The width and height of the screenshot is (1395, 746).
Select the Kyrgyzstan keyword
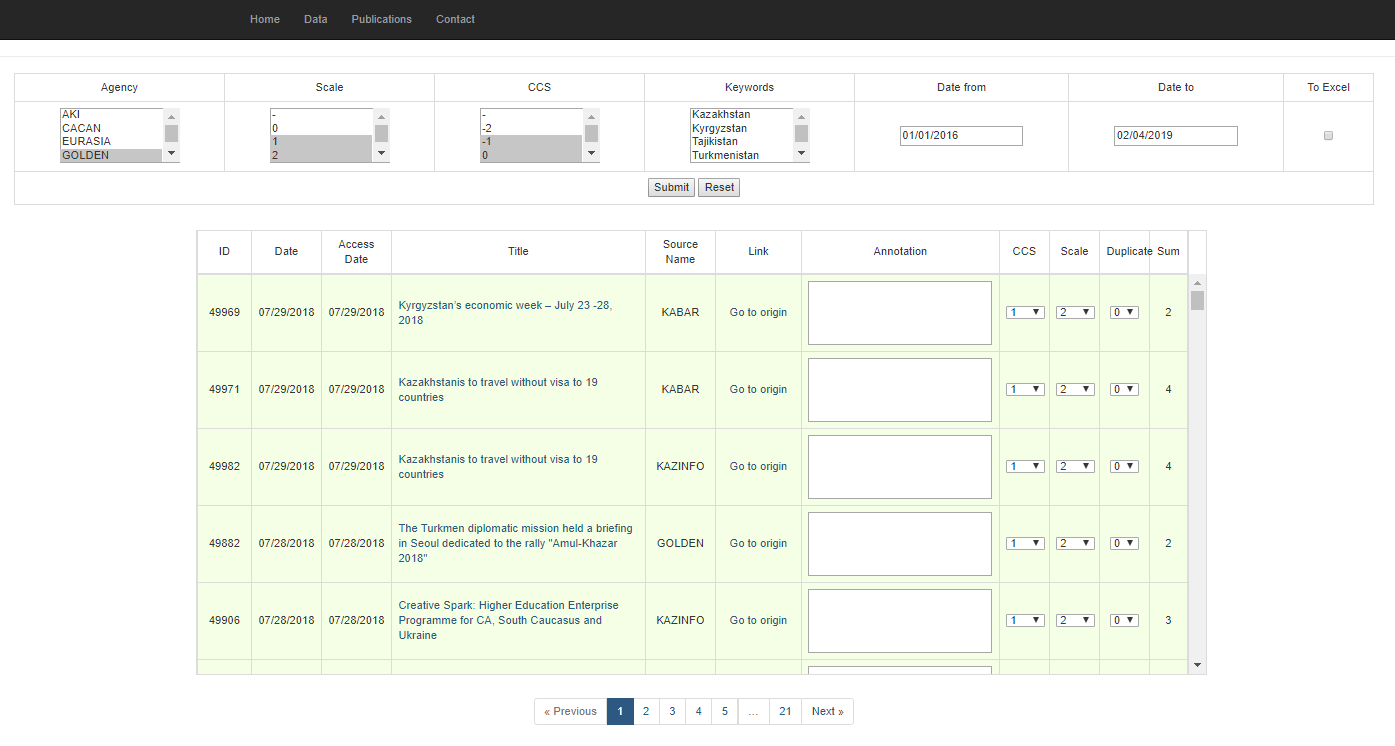(x=741, y=128)
